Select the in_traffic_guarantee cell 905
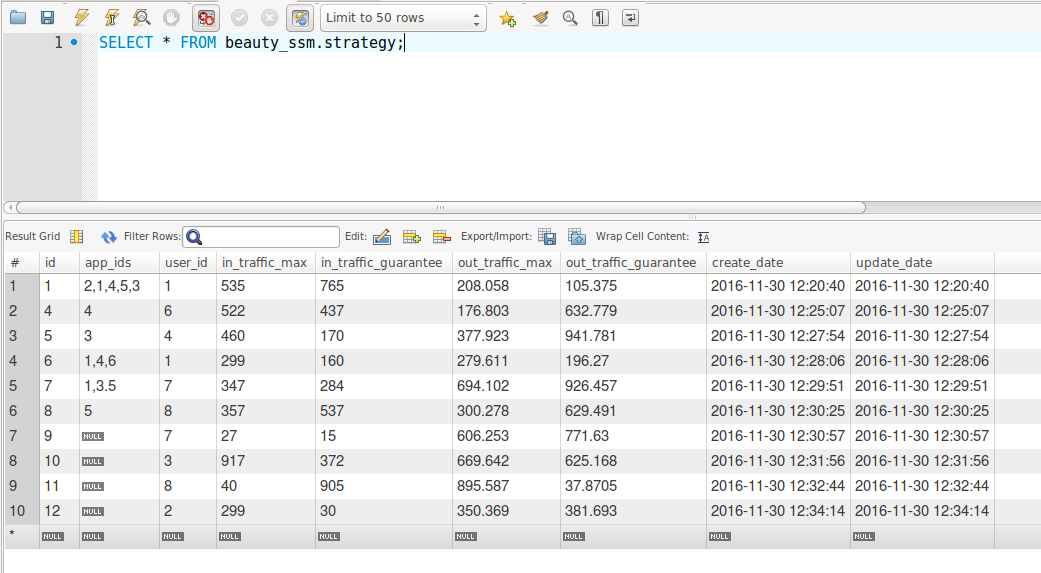1041x573 pixels. tap(384, 486)
